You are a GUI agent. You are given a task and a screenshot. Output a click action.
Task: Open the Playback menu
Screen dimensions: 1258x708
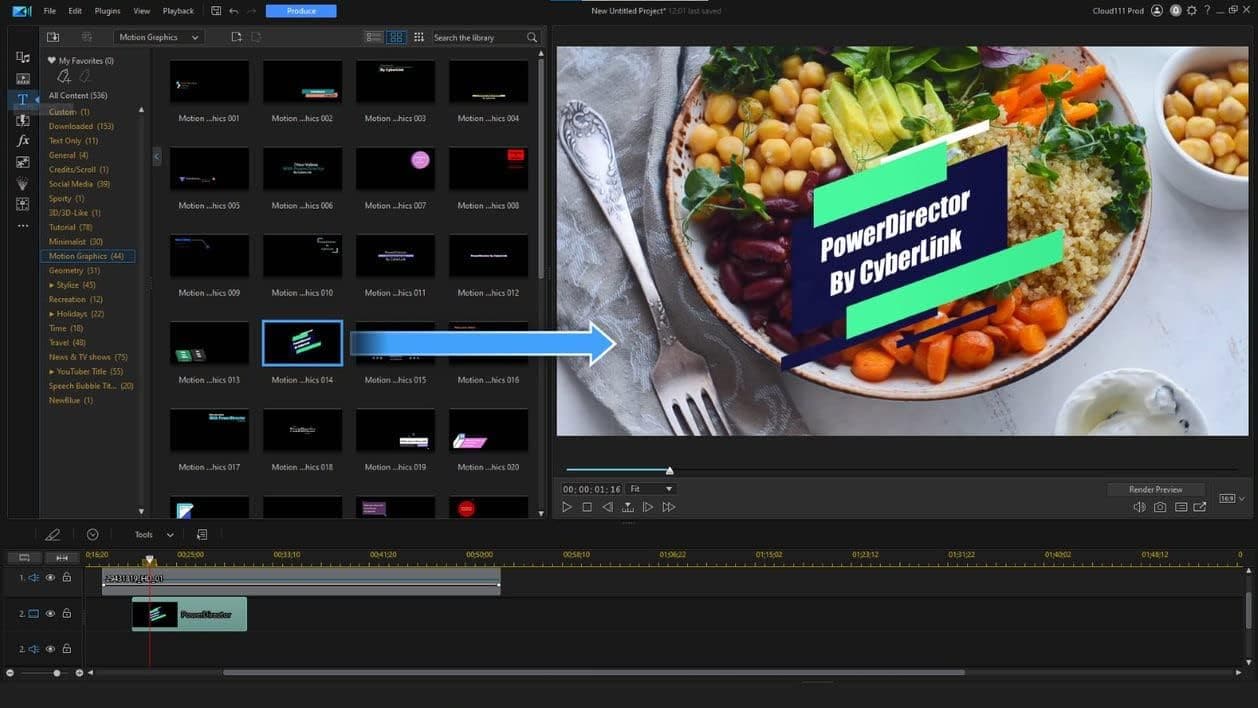(x=178, y=11)
